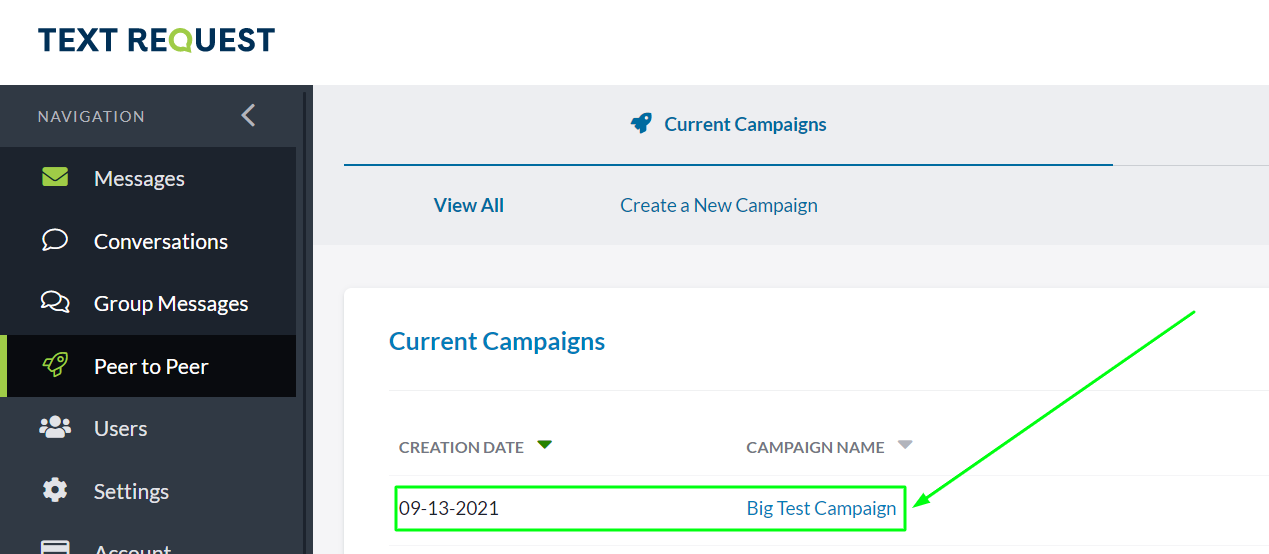Image resolution: width=1269 pixels, height=554 pixels.
Task: Click the Current Campaigns rocket icon
Action: coord(641,124)
